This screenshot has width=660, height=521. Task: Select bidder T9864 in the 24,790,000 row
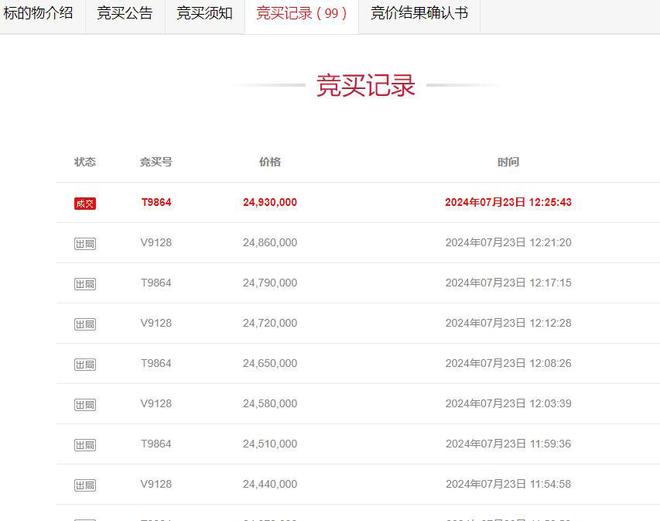click(x=156, y=283)
